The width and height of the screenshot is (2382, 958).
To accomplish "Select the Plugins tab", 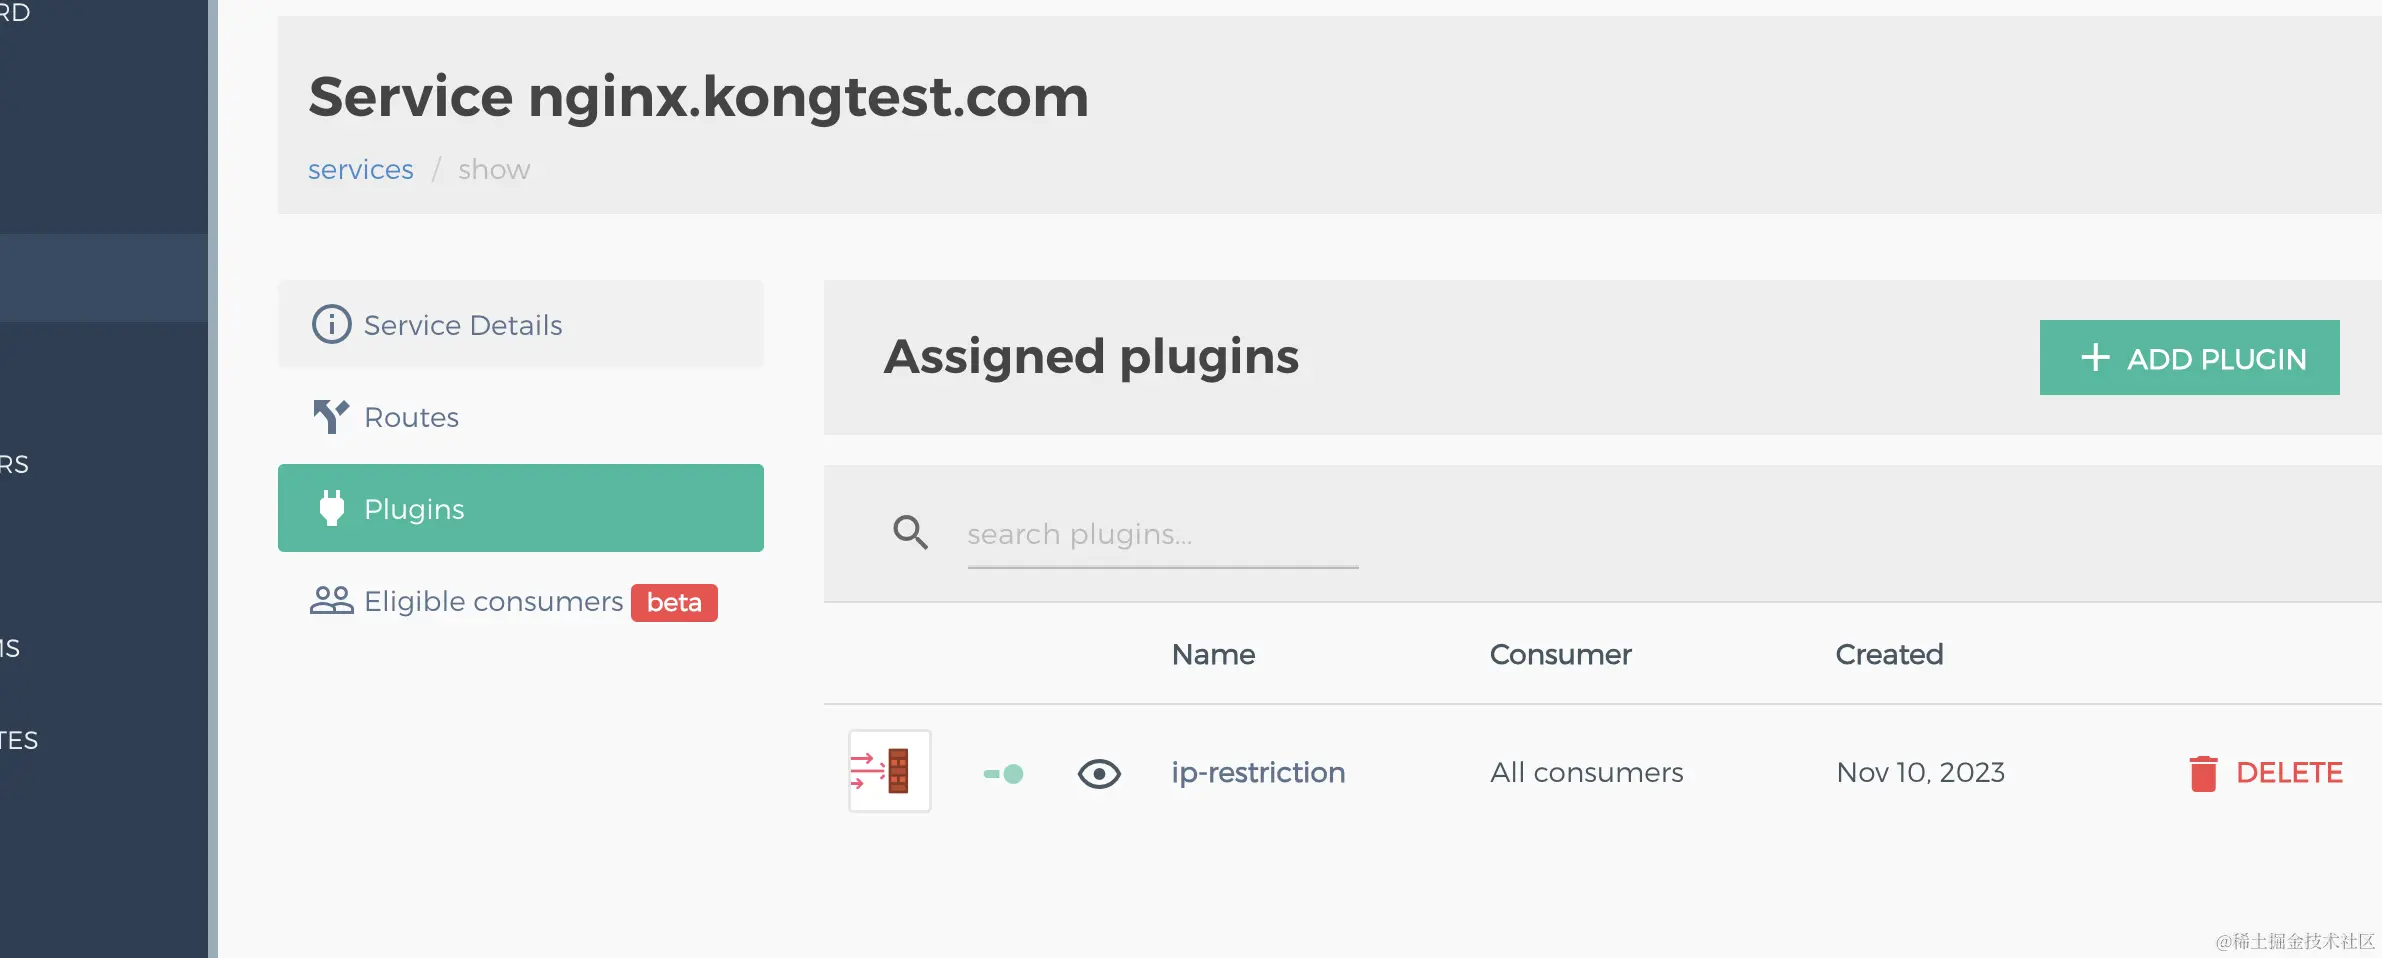I will tap(520, 508).
